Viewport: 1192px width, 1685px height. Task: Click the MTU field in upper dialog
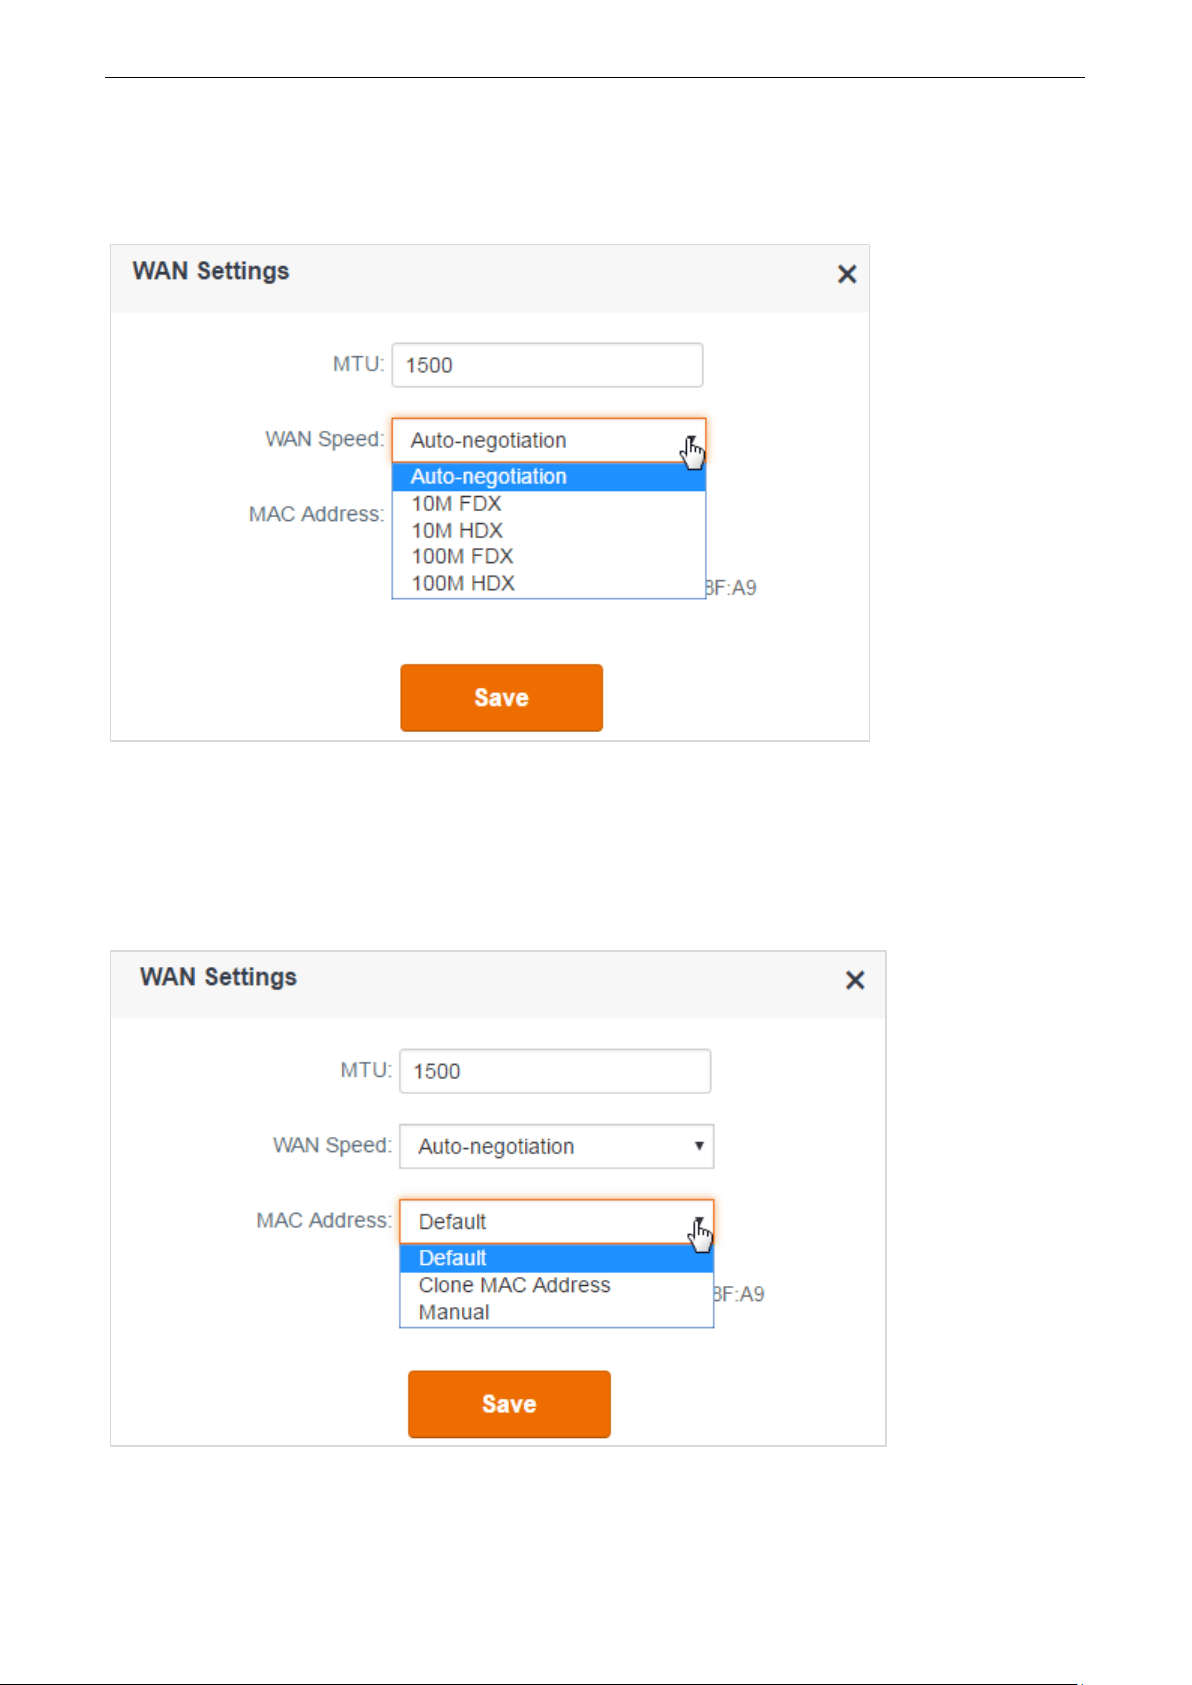tap(548, 365)
